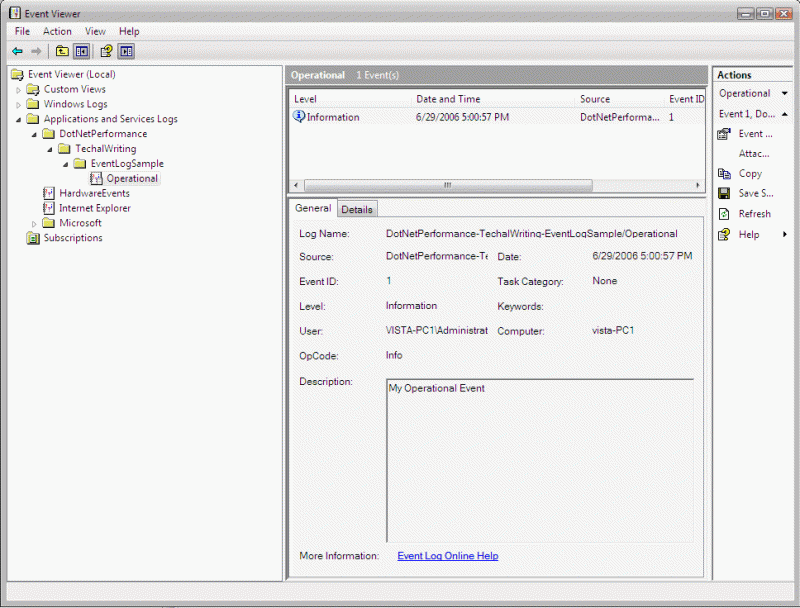Open Help from the Actions pane
This screenshot has height=608, width=800.
748,234
